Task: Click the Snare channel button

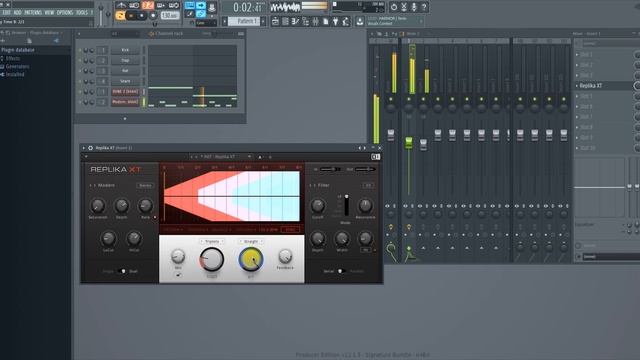Action: coord(125,81)
